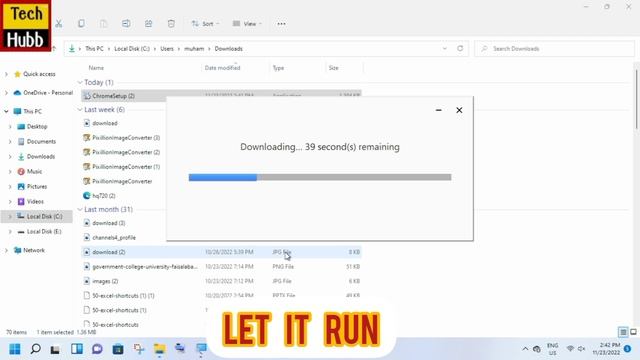Sort by the Type column header
The image size is (640, 360).
(x=278, y=68)
